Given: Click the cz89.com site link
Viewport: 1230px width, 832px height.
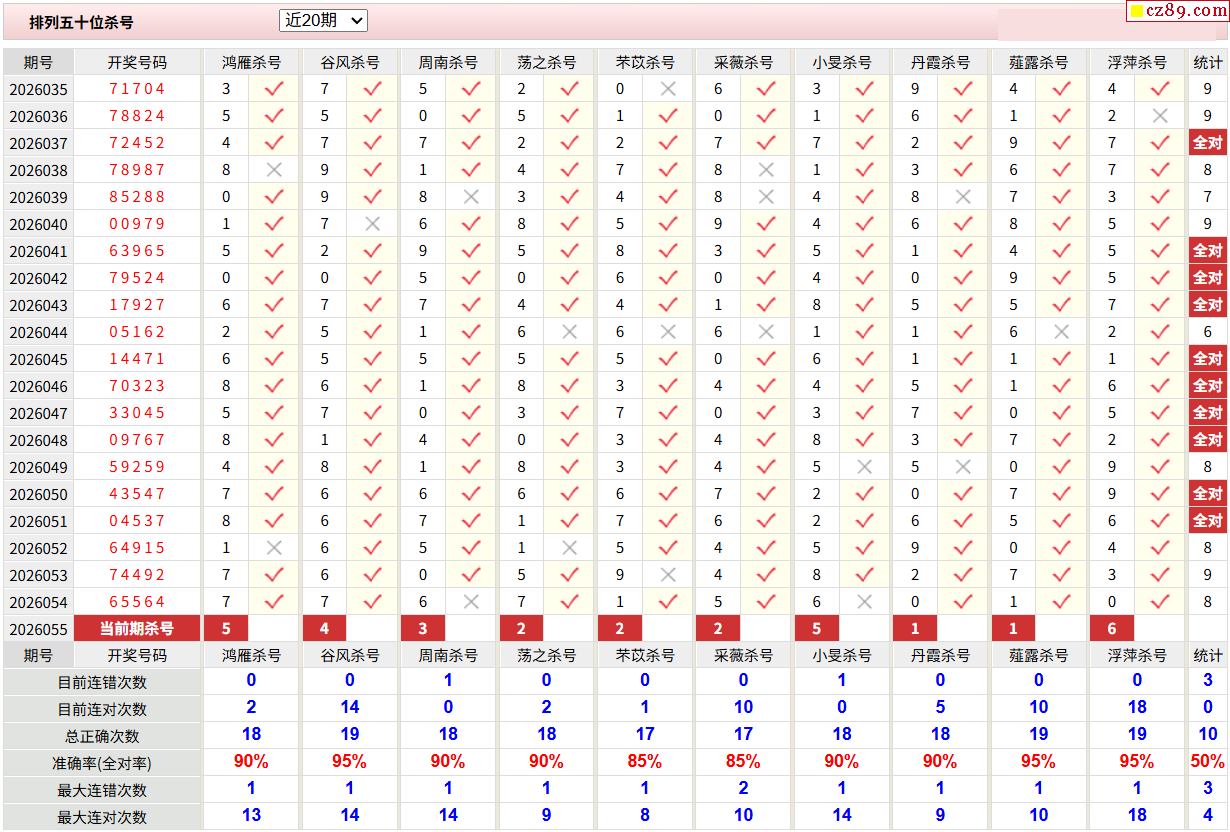Looking at the screenshot, I should (x=1185, y=11).
